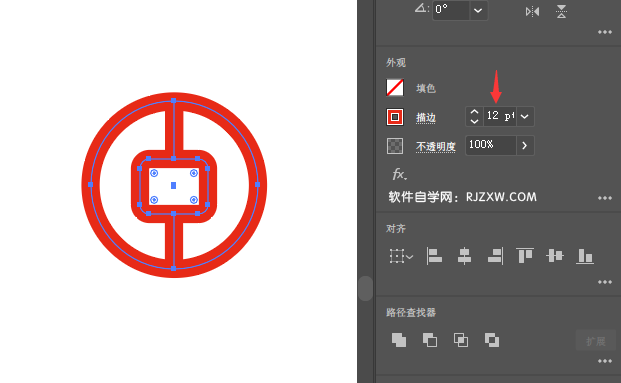Image resolution: width=621 pixels, height=383 pixels.
Task: Decrease stroke weight with down stepper arrow
Action: [x=474, y=121]
